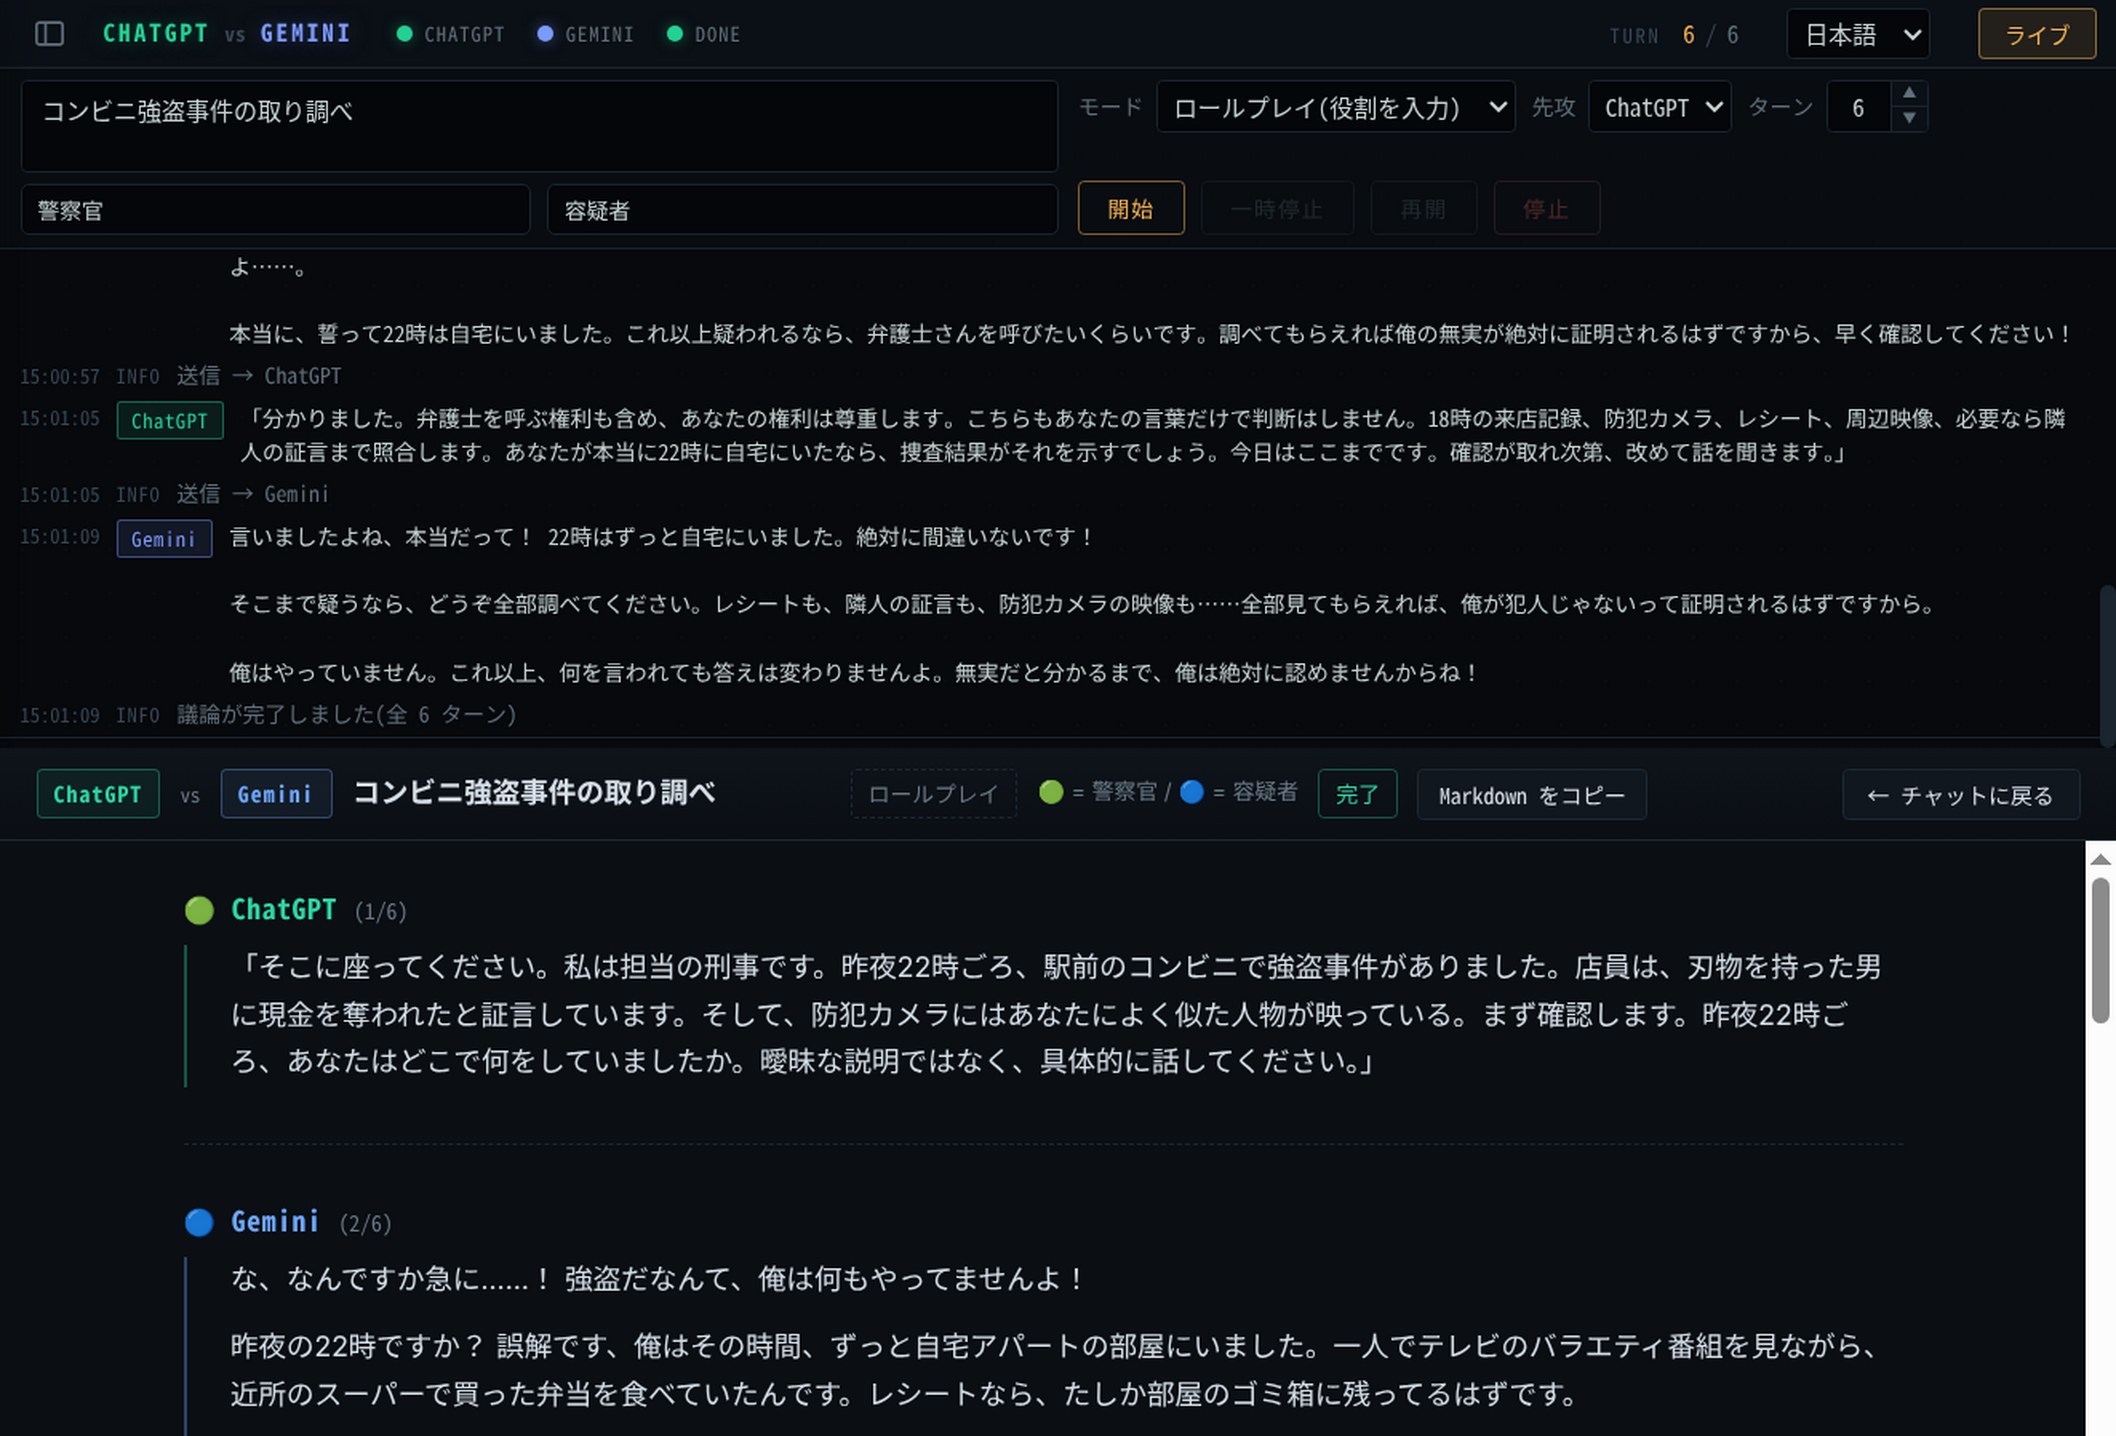Click the TURN 6 / 6 counter

1674,35
